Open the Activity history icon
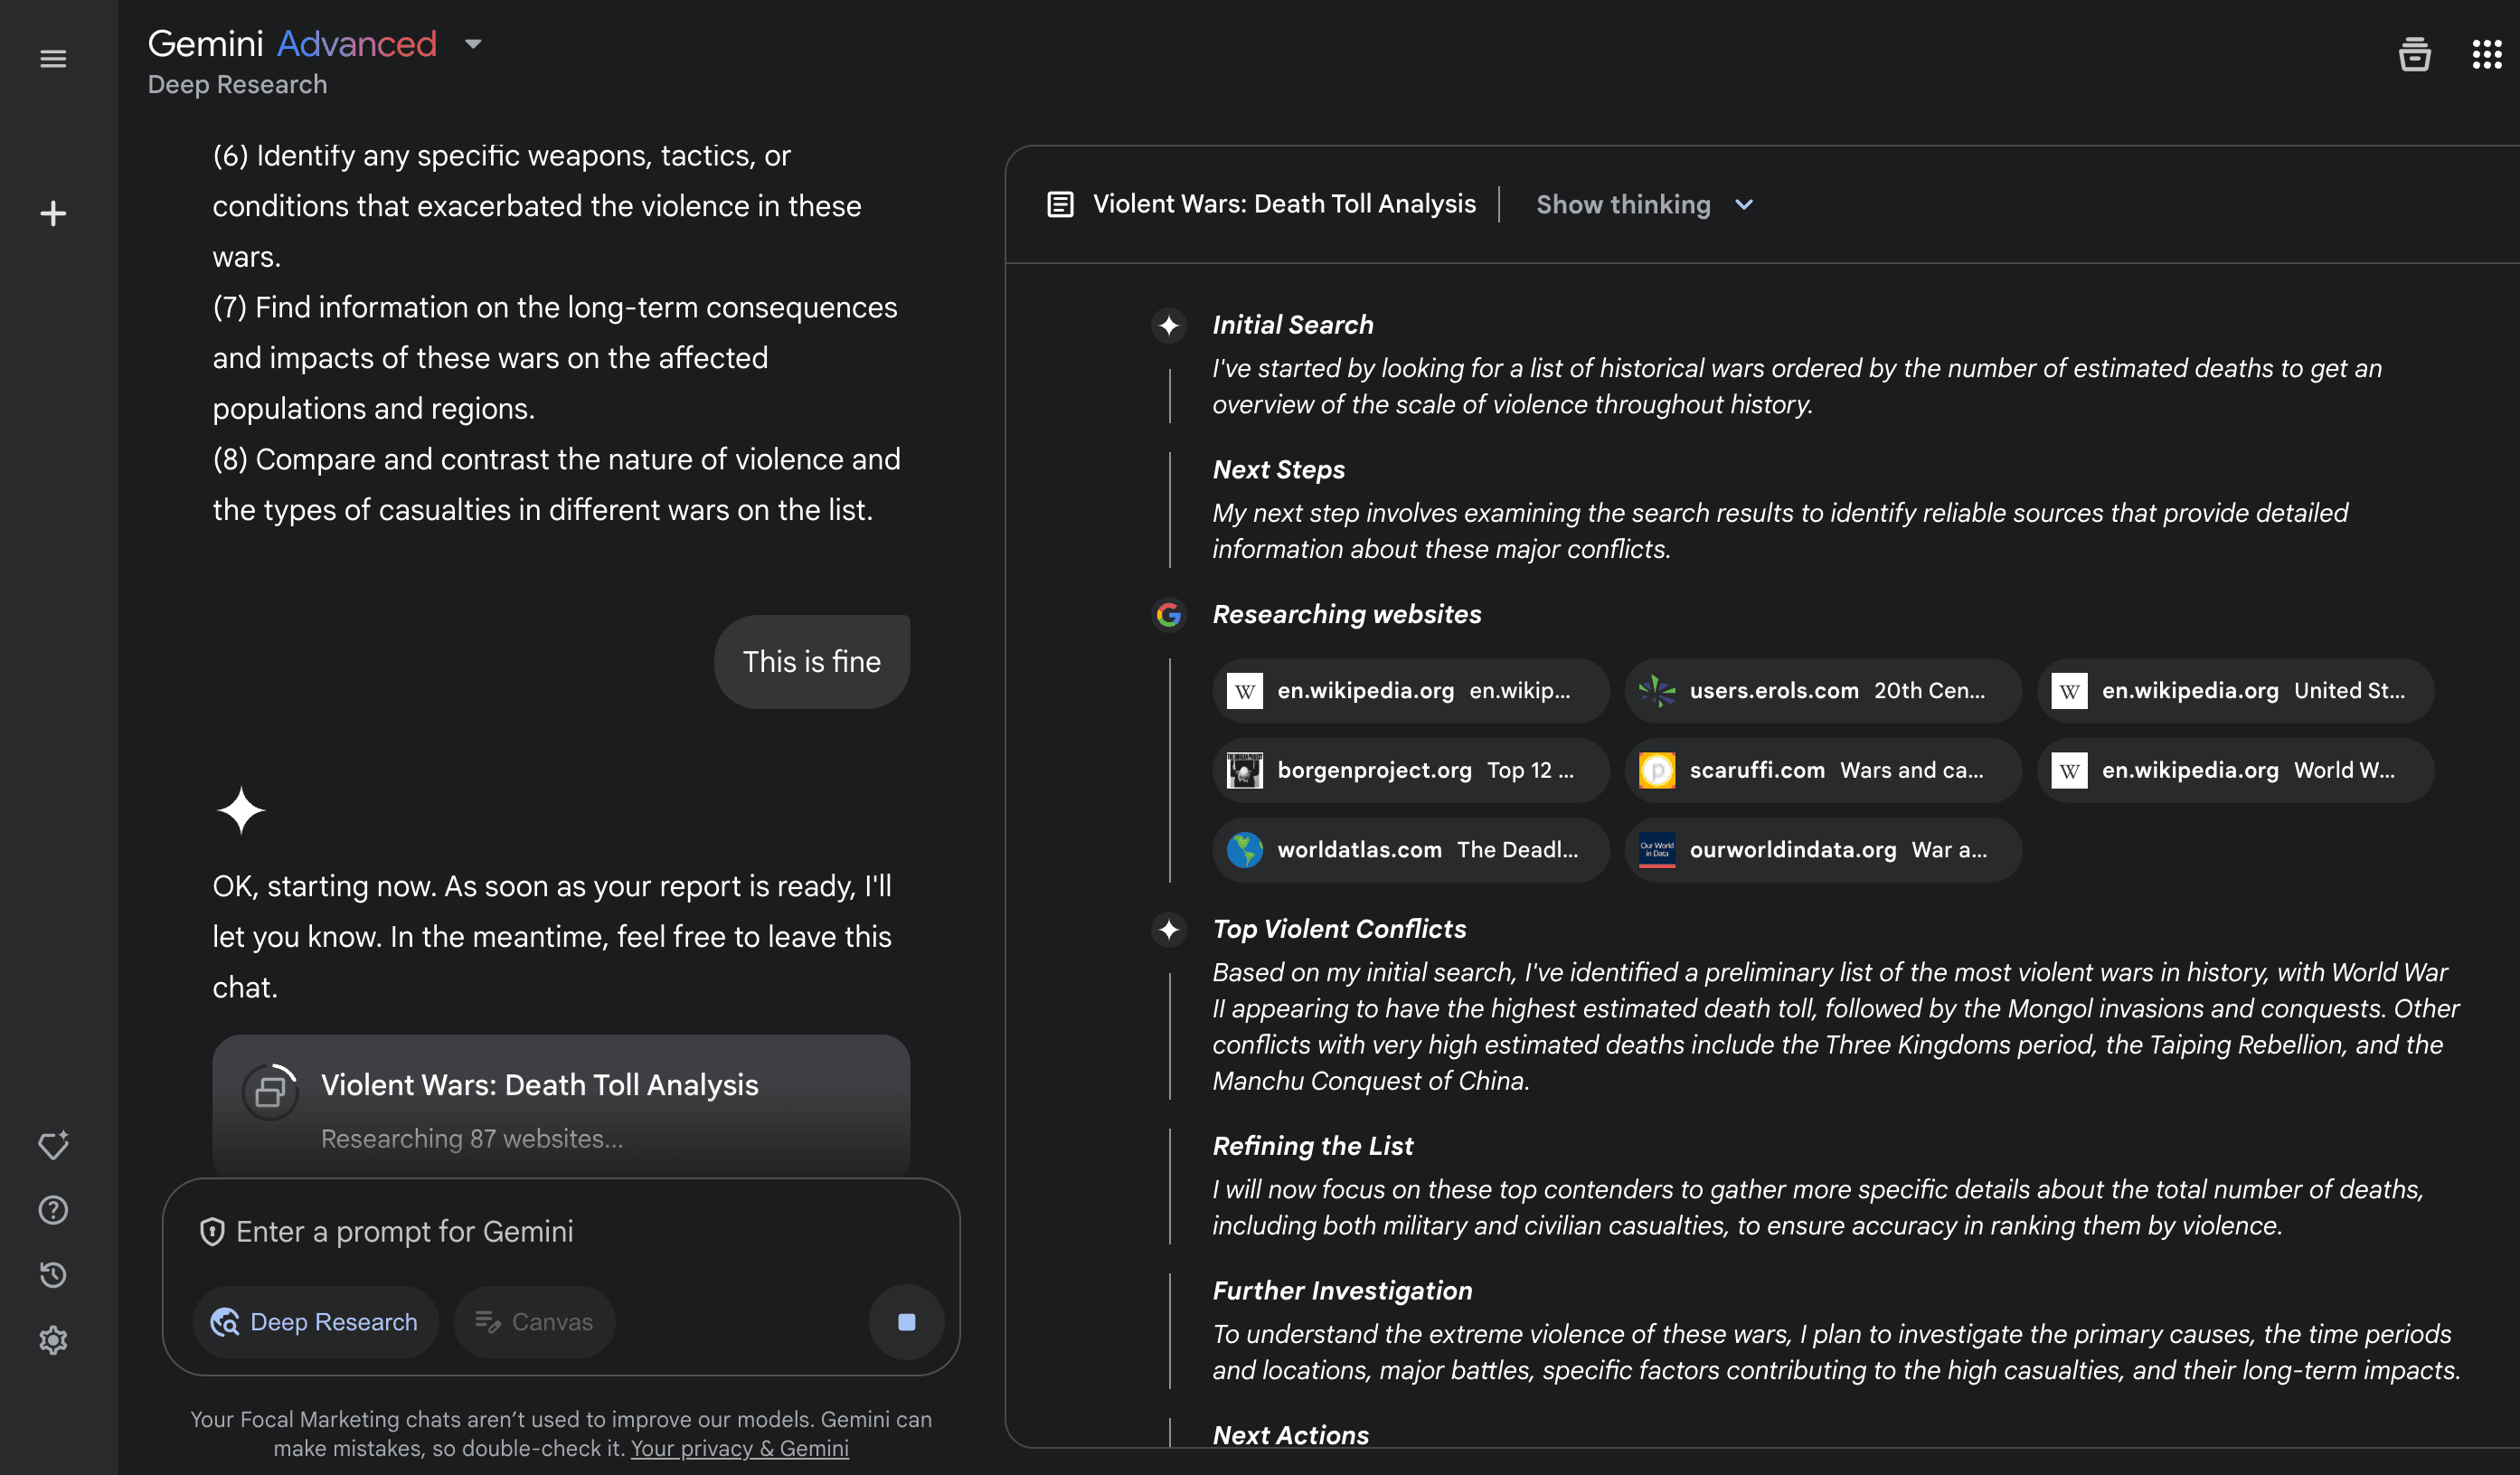The height and width of the screenshot is (1475, 2520). pos(53,1275)
